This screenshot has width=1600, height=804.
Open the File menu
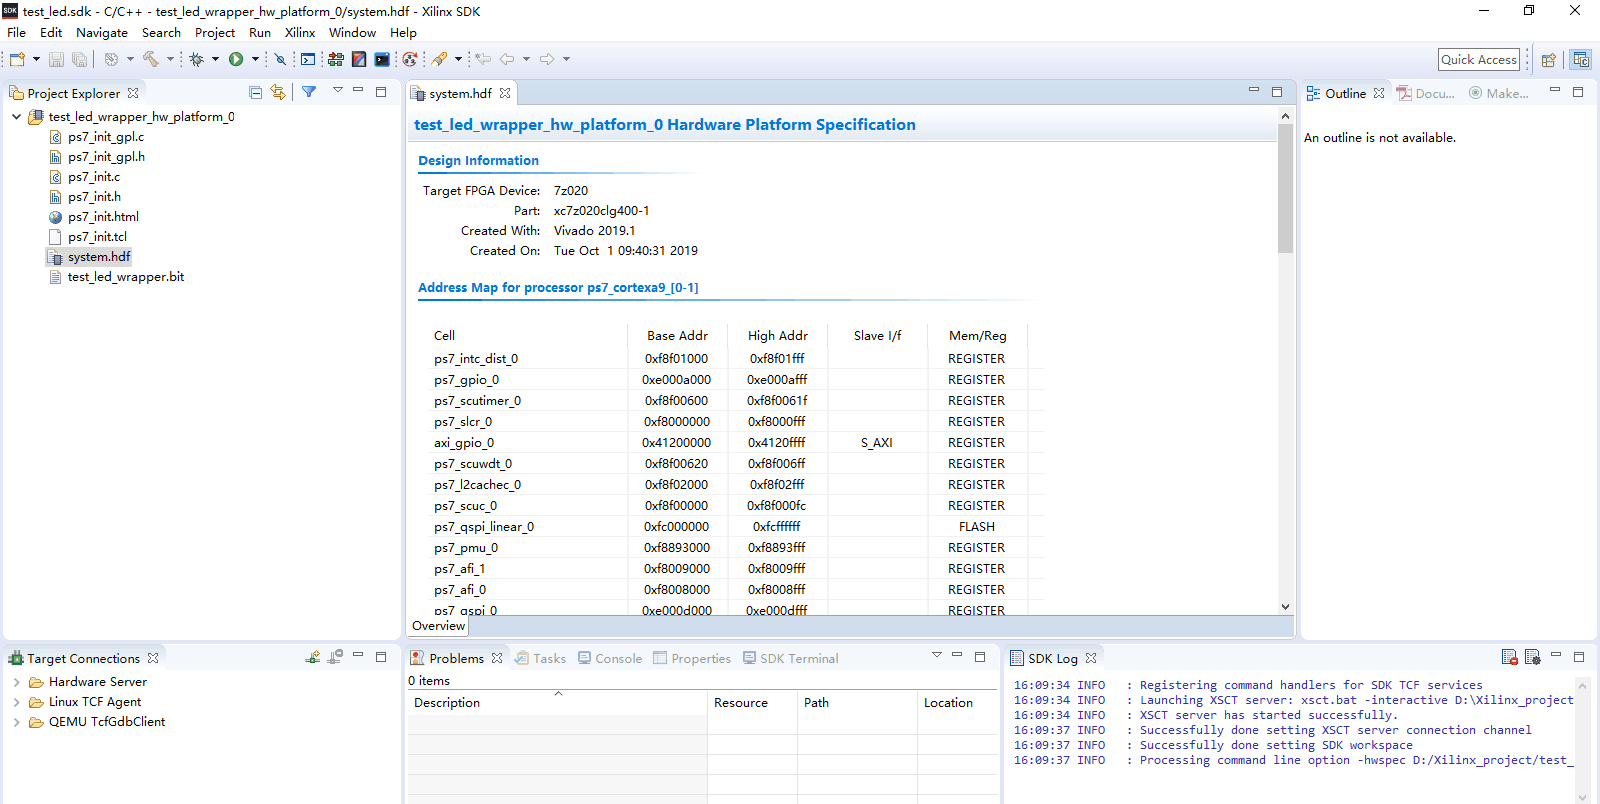[x=16, y=33]
